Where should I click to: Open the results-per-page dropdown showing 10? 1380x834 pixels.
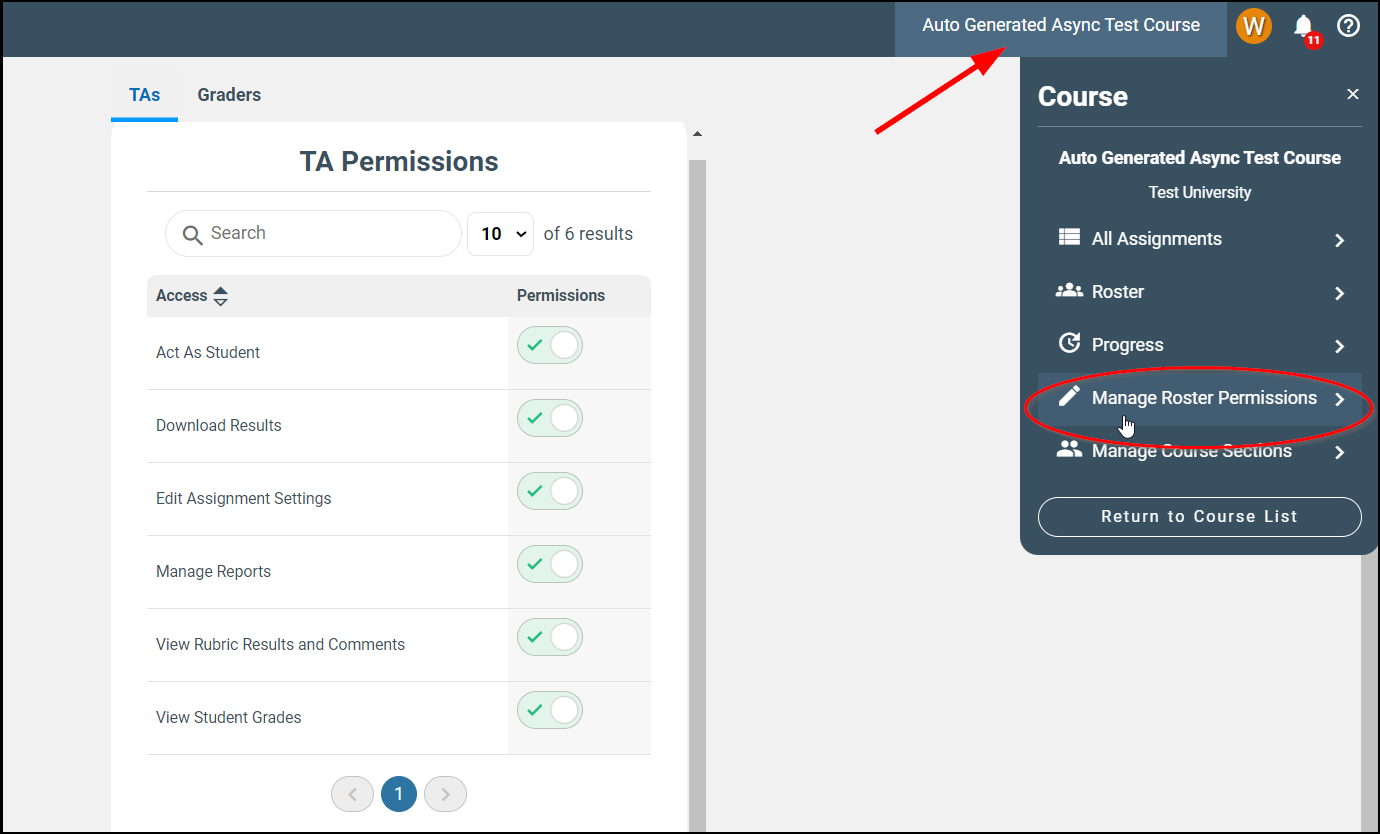pos(501,234)
